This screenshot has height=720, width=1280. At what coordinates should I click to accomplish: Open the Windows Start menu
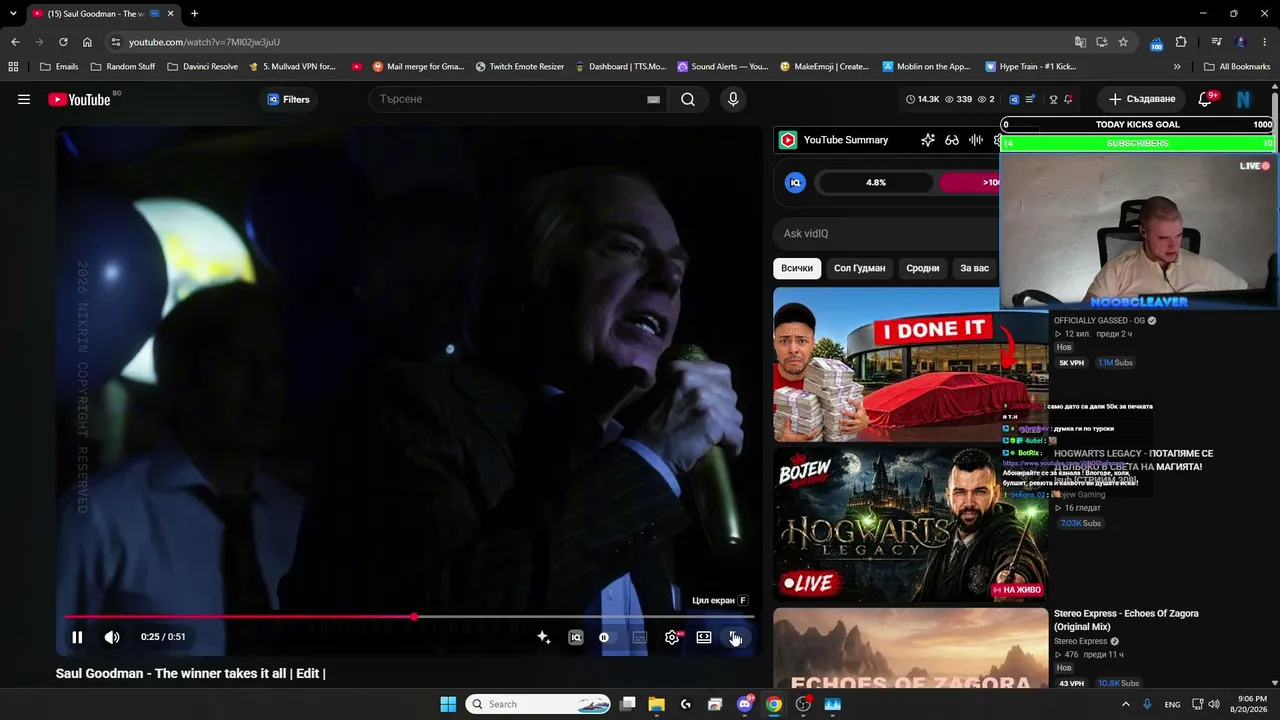click(x=448, y=704)
